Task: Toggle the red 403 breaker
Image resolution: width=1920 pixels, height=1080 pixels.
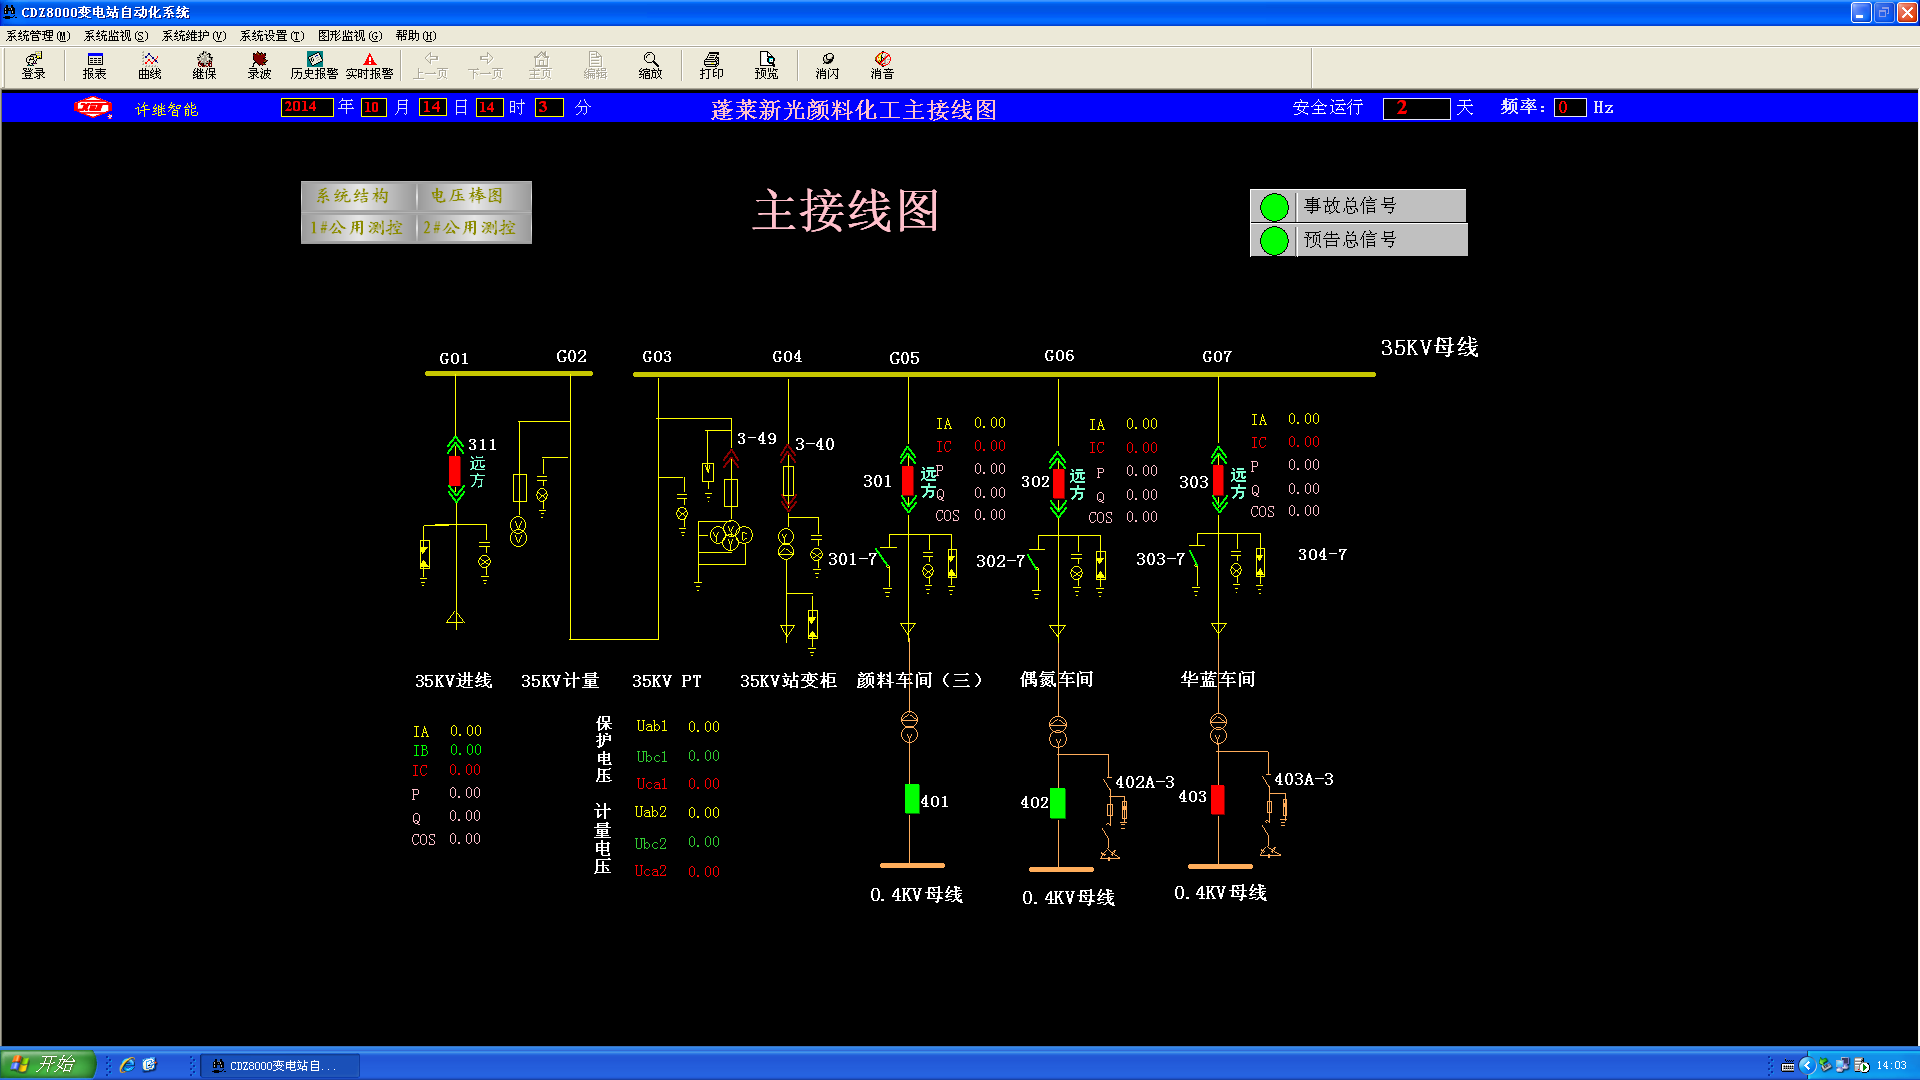Action: click(1218, 799)
